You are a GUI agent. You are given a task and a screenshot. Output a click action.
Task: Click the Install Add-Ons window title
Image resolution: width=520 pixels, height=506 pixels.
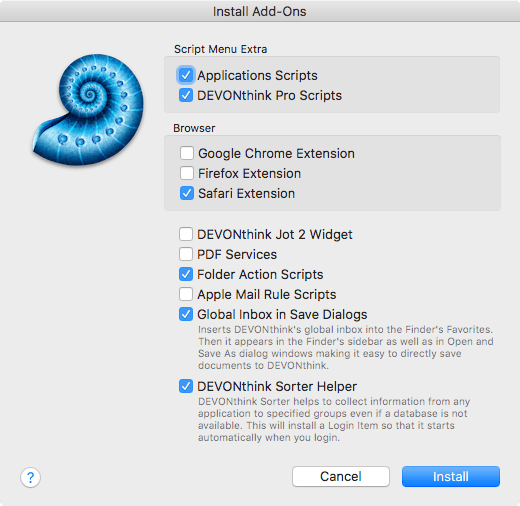pos(260,12)
